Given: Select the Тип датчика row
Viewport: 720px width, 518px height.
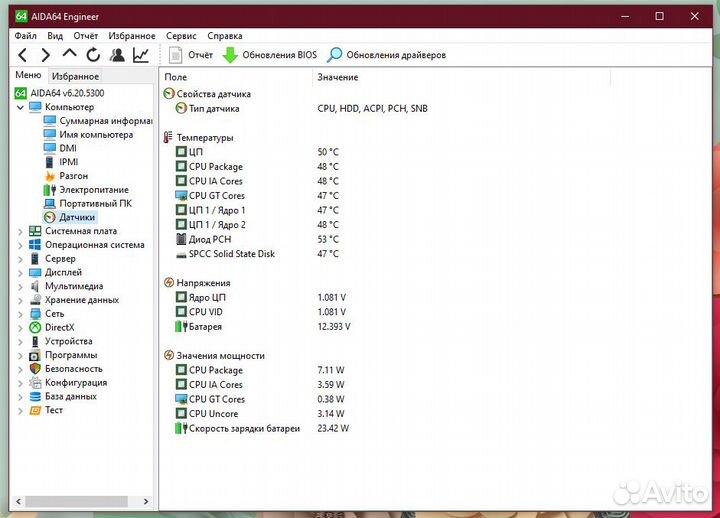Looking at the screenshot, I should click(x=301, y=109).
